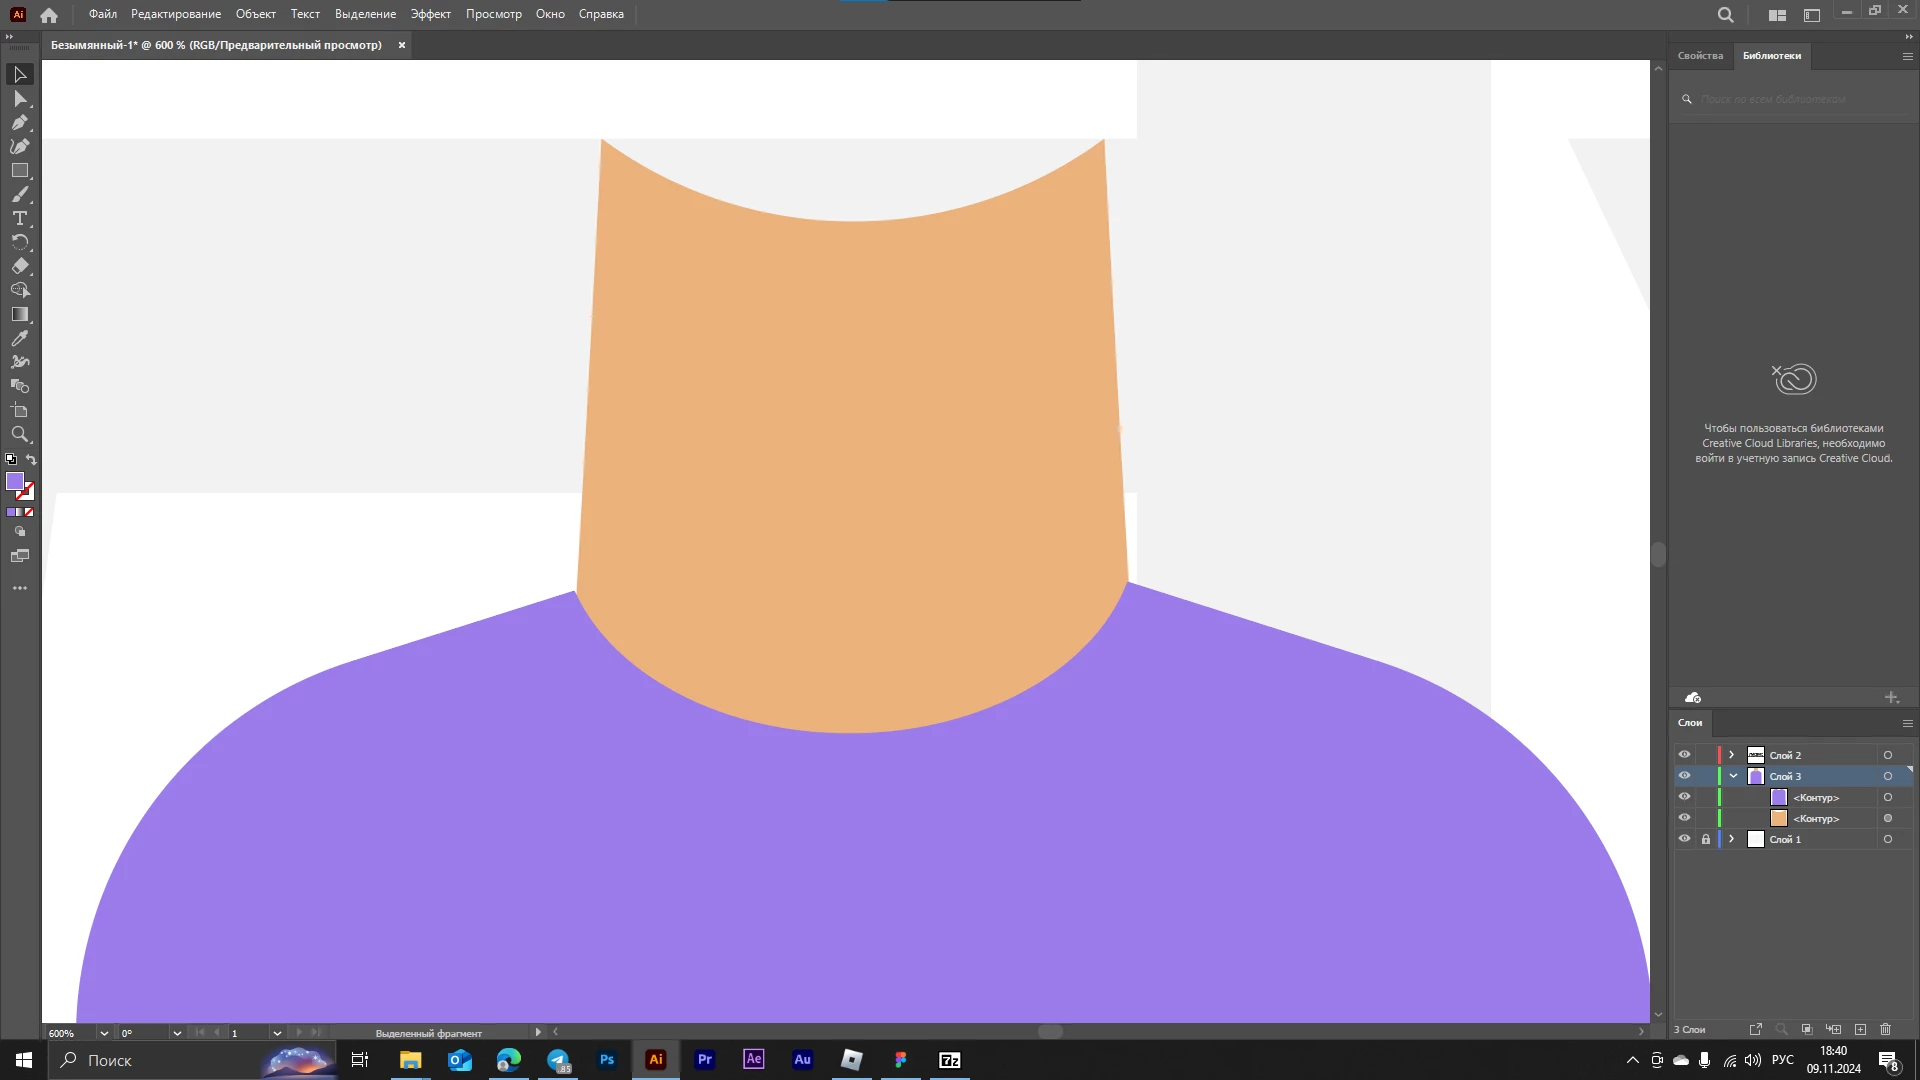Select the Zoom tool in toolbar
Viewport: 1920px width, 1080px height.
pos(19,434)
